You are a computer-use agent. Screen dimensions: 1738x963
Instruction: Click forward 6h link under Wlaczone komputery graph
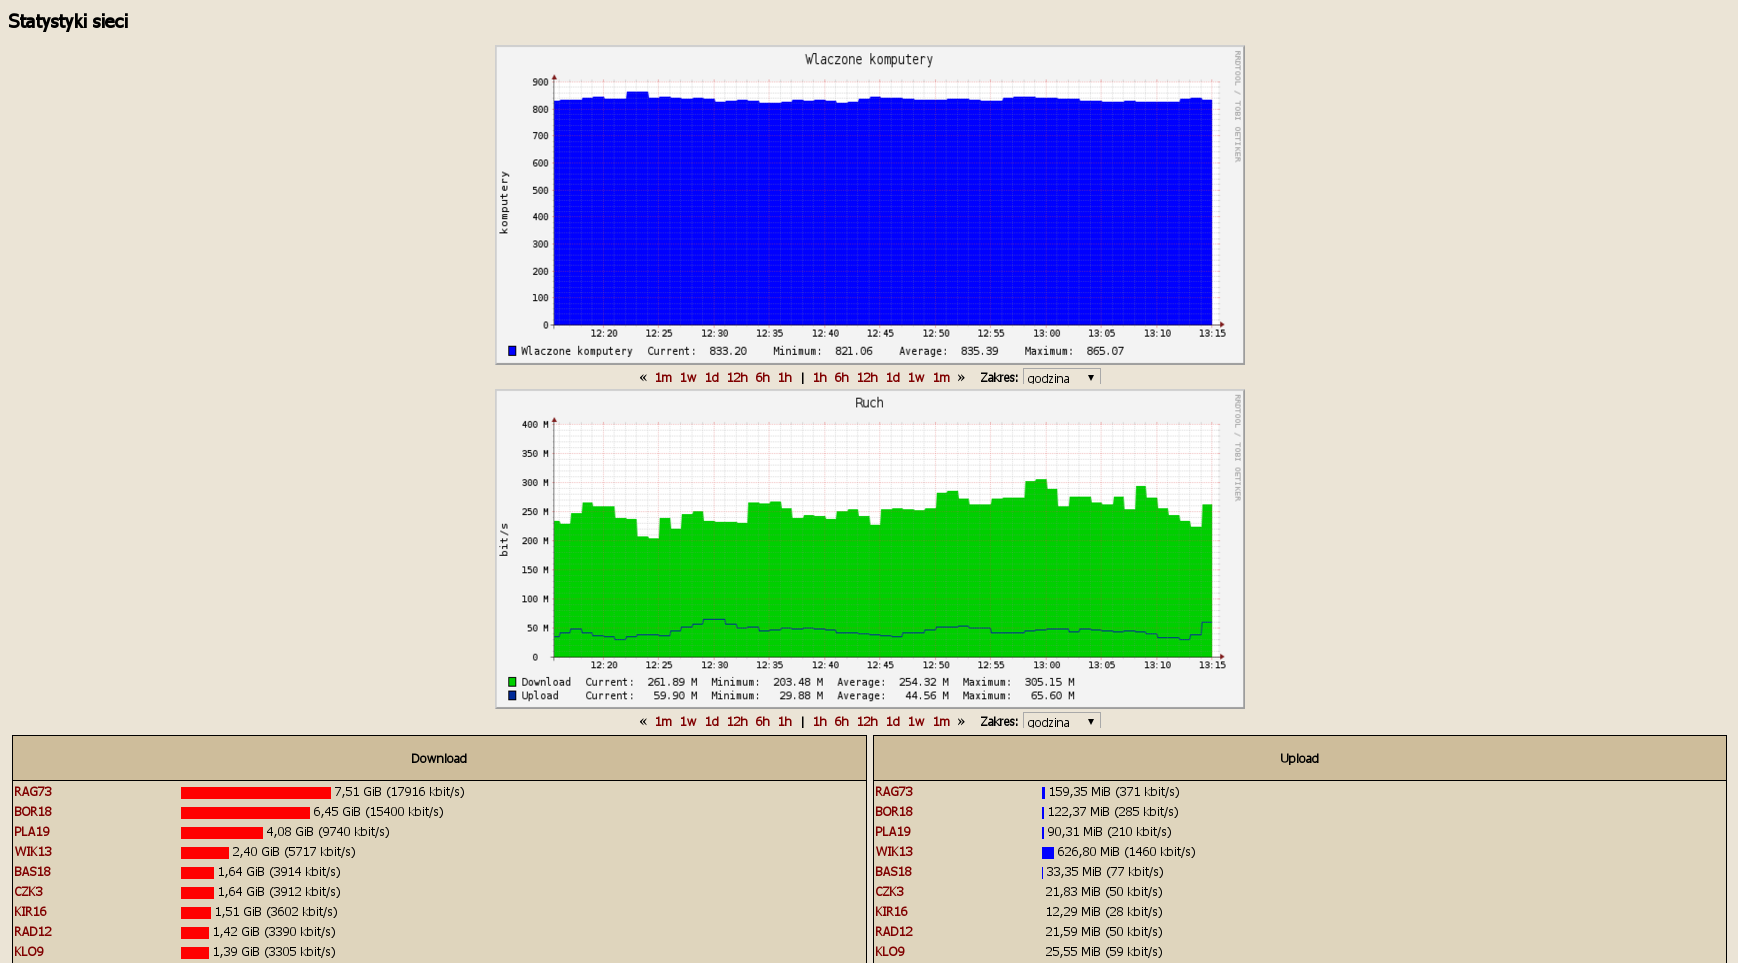842,378
